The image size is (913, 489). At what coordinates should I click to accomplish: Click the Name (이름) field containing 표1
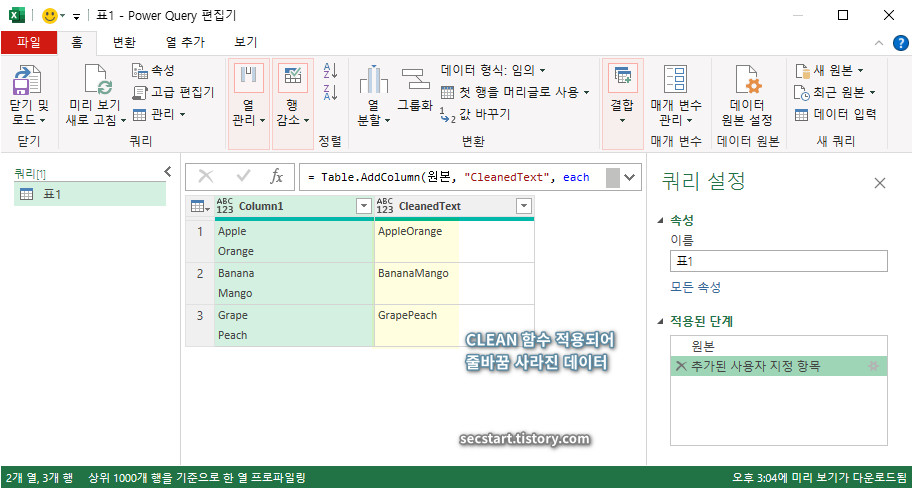pos(779,261)
